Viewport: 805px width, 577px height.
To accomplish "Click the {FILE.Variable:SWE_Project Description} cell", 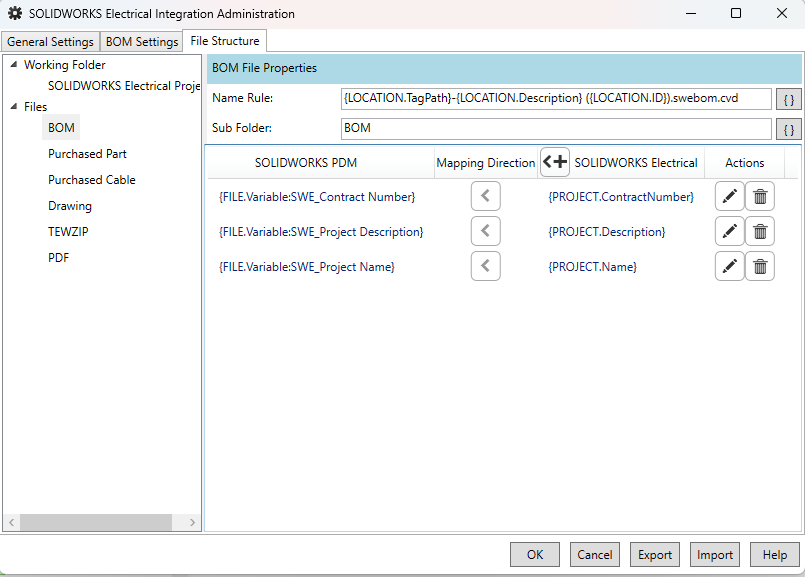I will (321, 232).
